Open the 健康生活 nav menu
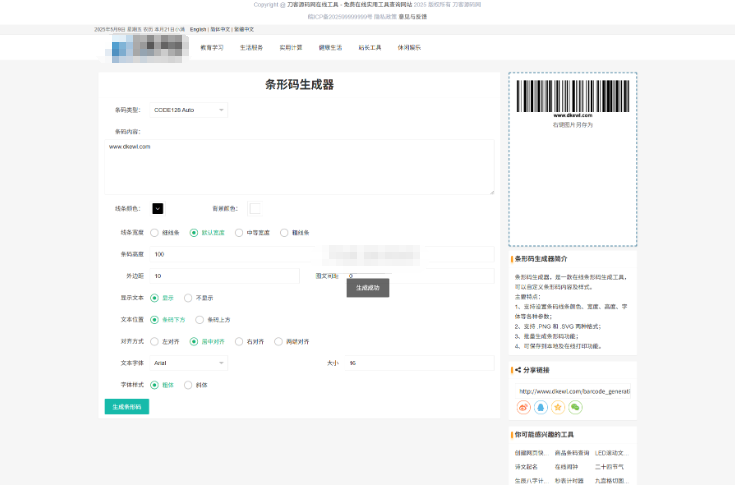Screen dimensions: 735x501 [330, 47]
